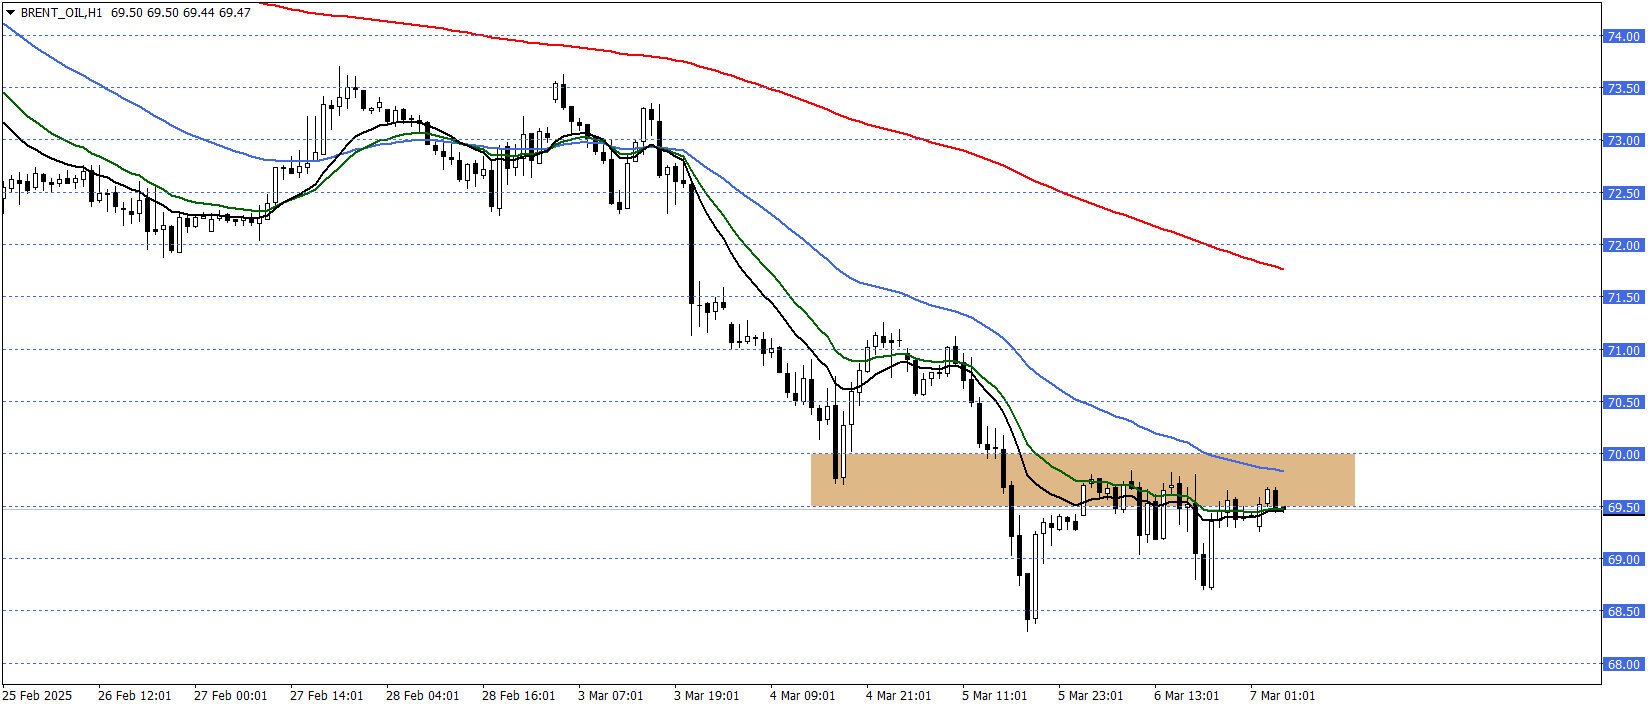
Task: Click the 73.00 price label
Action: tap(1624, 140)
